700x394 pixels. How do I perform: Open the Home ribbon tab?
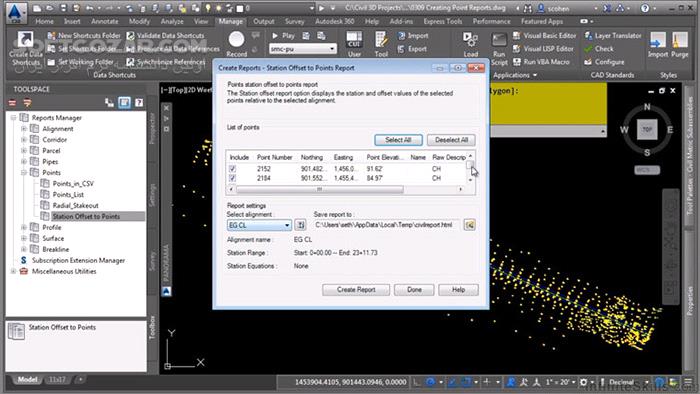point(44,21)
